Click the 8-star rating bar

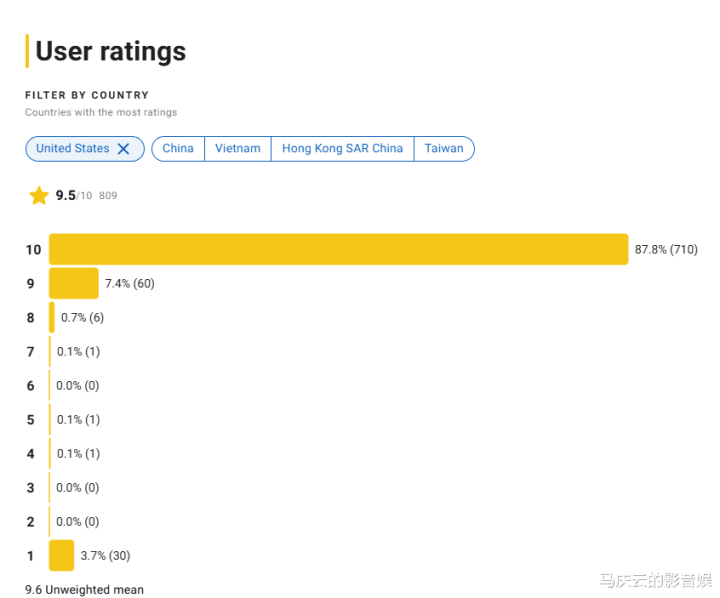[52, 317]
